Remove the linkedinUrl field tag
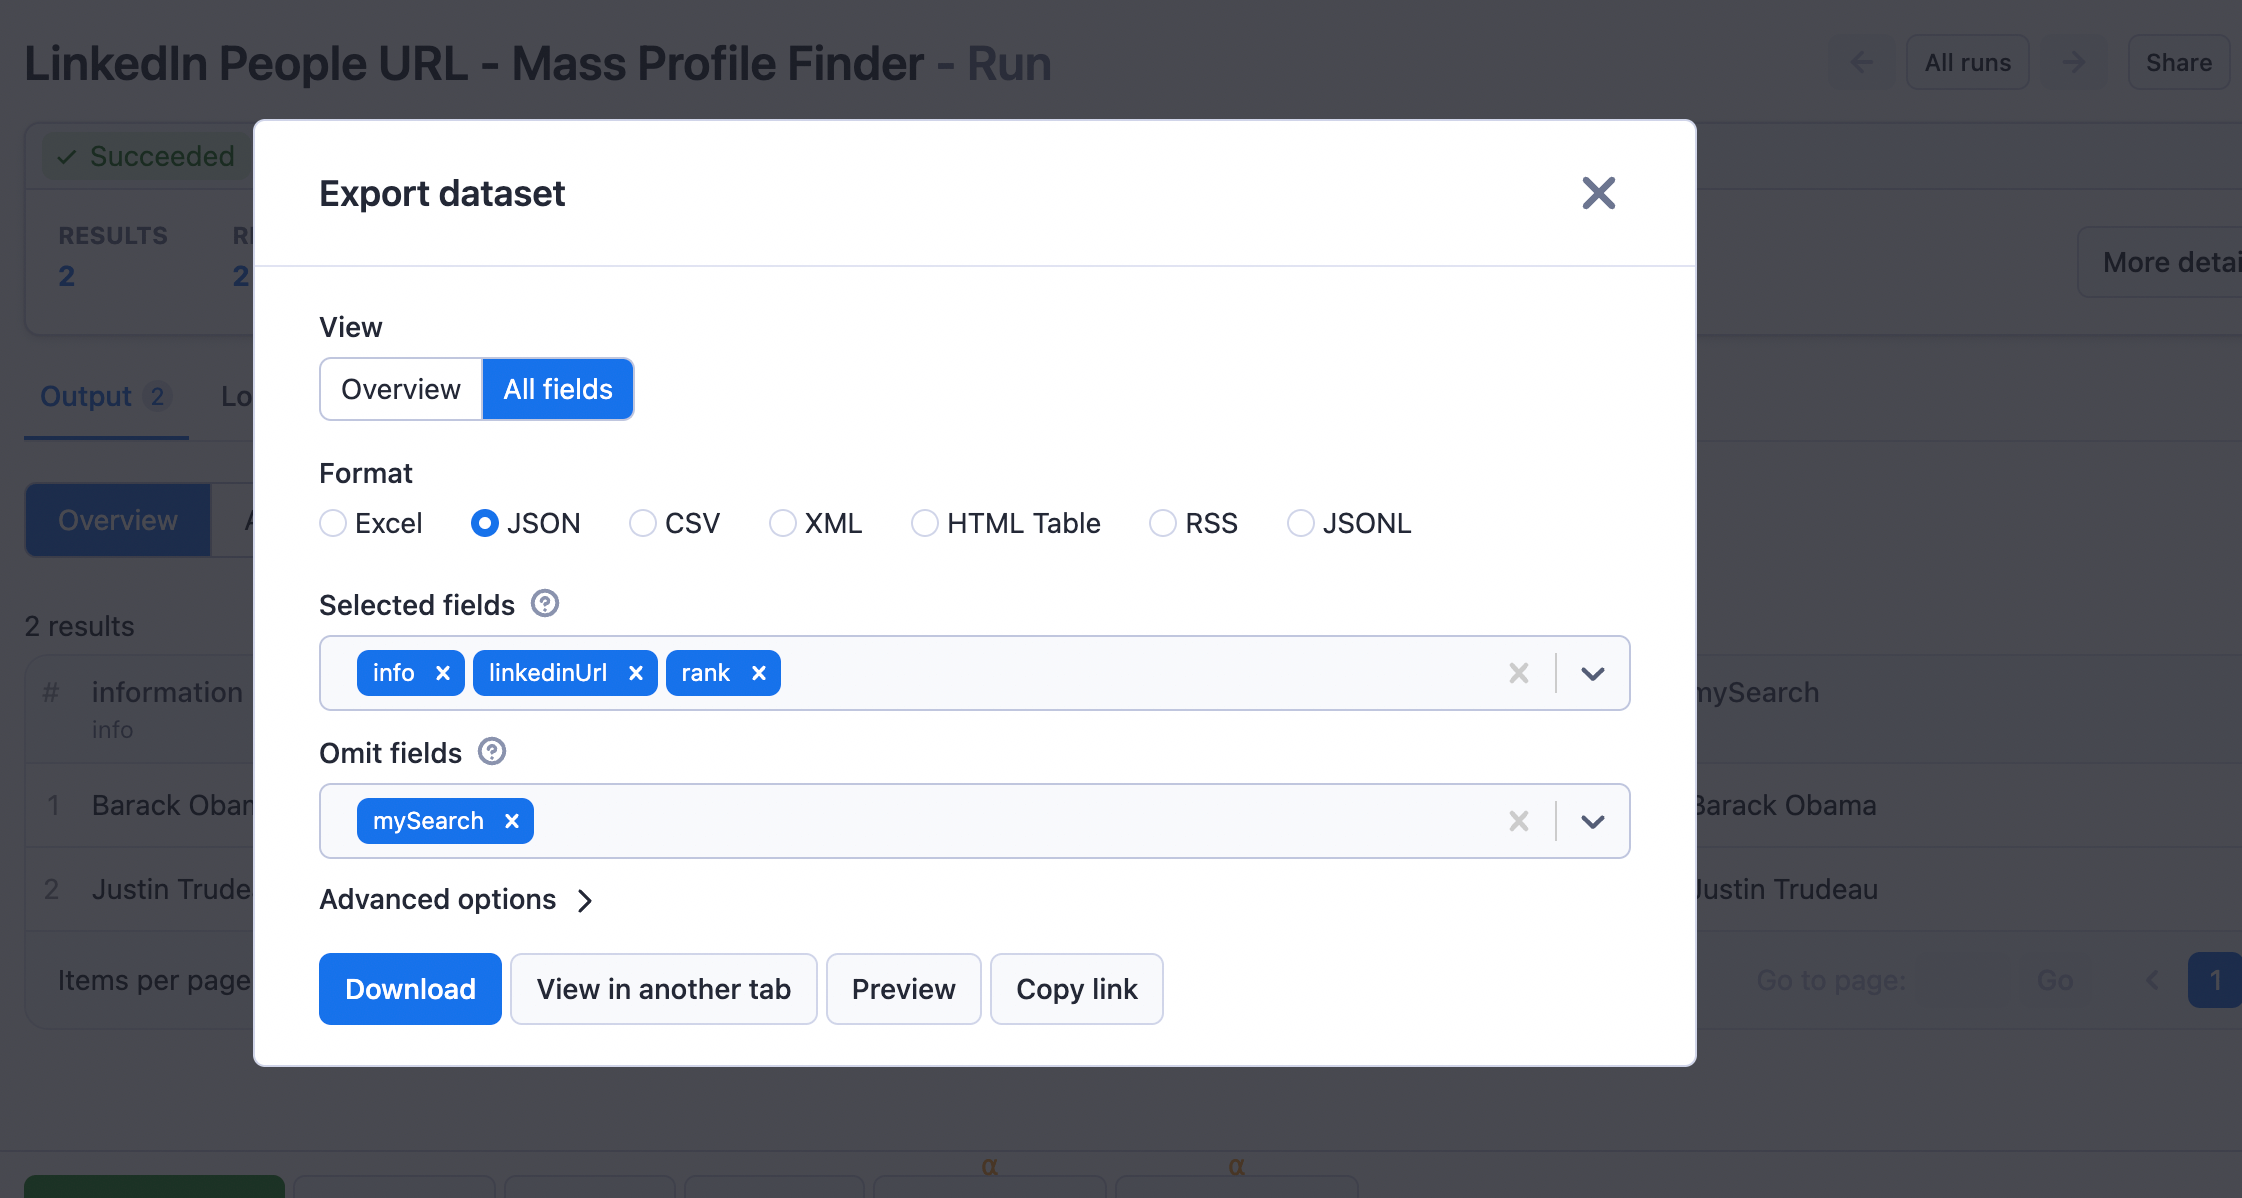 click(636, 672)
